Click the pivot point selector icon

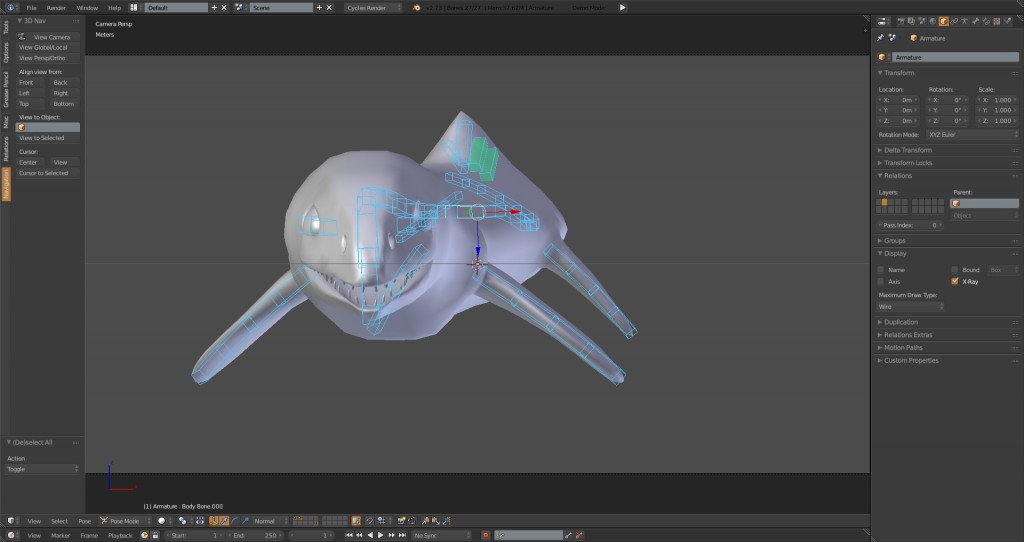pos(184,520)
